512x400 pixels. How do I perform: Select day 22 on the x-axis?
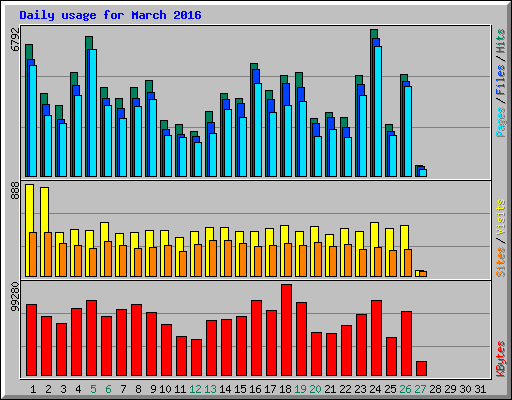coord(345,389)
